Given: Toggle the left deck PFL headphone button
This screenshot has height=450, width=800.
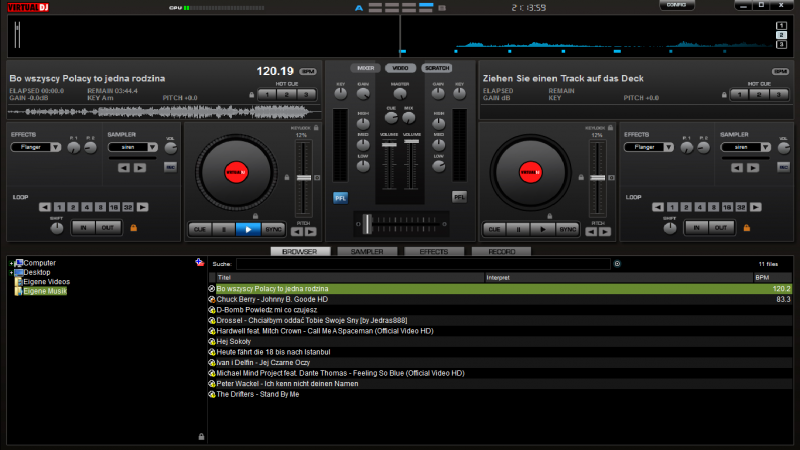Looking at the screenshot, I should (340, 197).
